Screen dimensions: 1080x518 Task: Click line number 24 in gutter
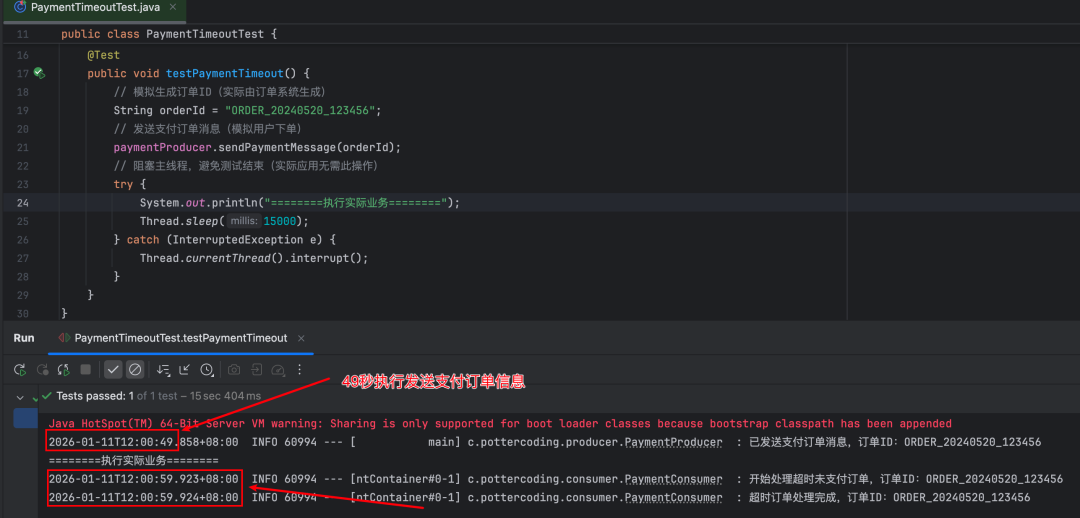[22, 203]
